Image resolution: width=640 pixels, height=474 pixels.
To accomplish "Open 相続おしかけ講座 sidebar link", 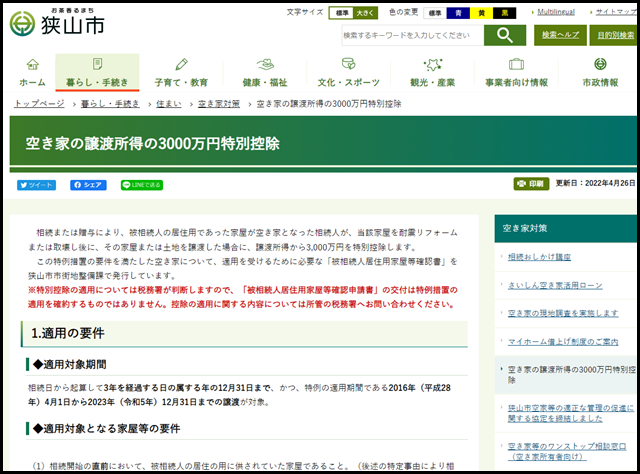I will 539,257.
